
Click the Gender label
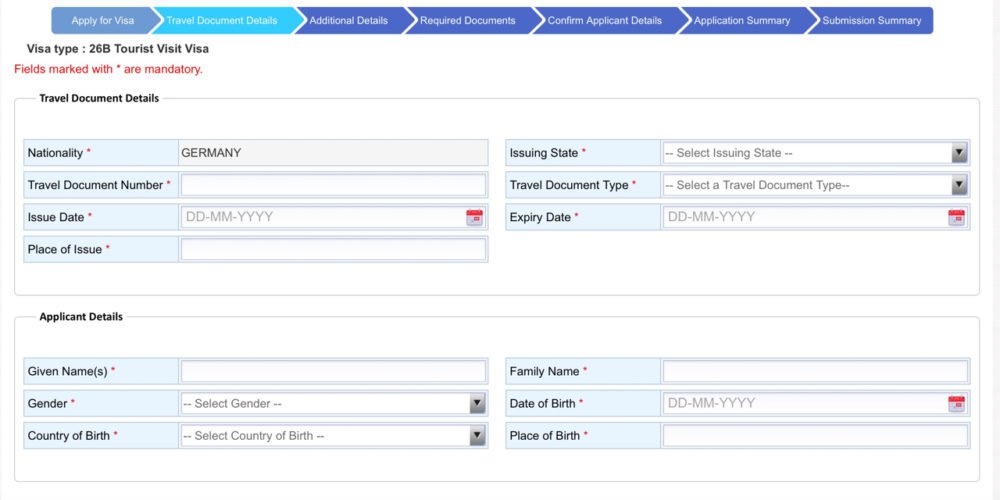(x=48, y=404)
